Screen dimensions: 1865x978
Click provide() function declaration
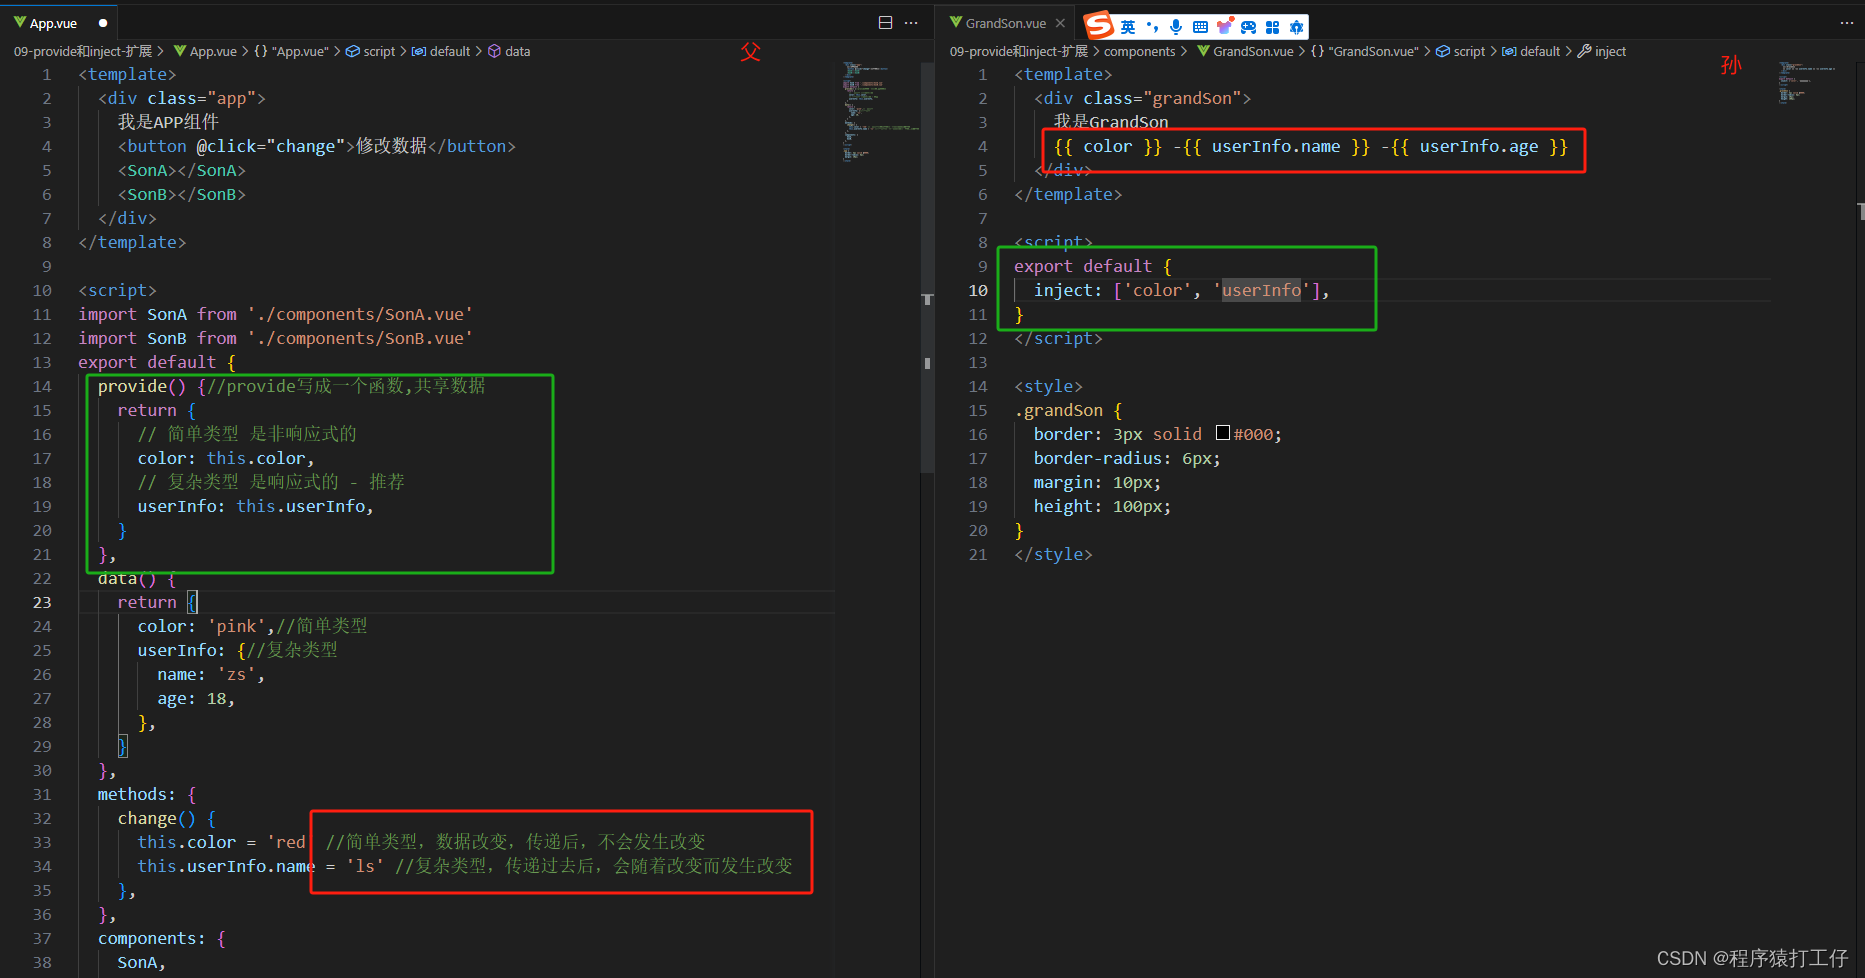point(142,386)
